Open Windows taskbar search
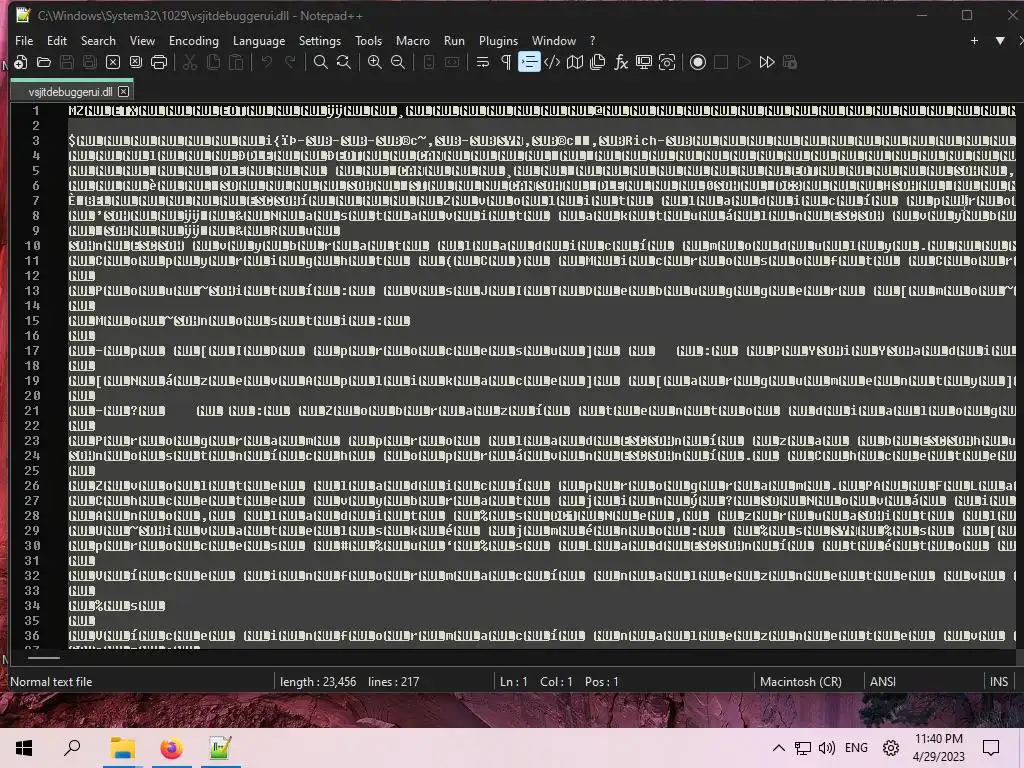Image resolution: width=1024 pixels, height=768 pixels. tap(72, 748)
